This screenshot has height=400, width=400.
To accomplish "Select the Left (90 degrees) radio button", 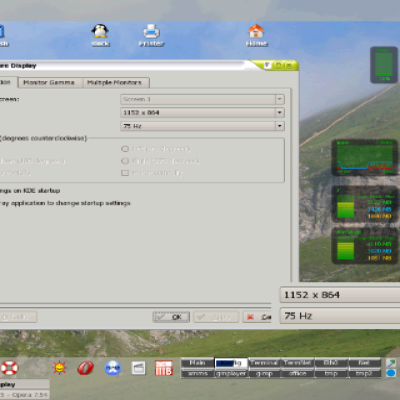I will click(125, 149).
